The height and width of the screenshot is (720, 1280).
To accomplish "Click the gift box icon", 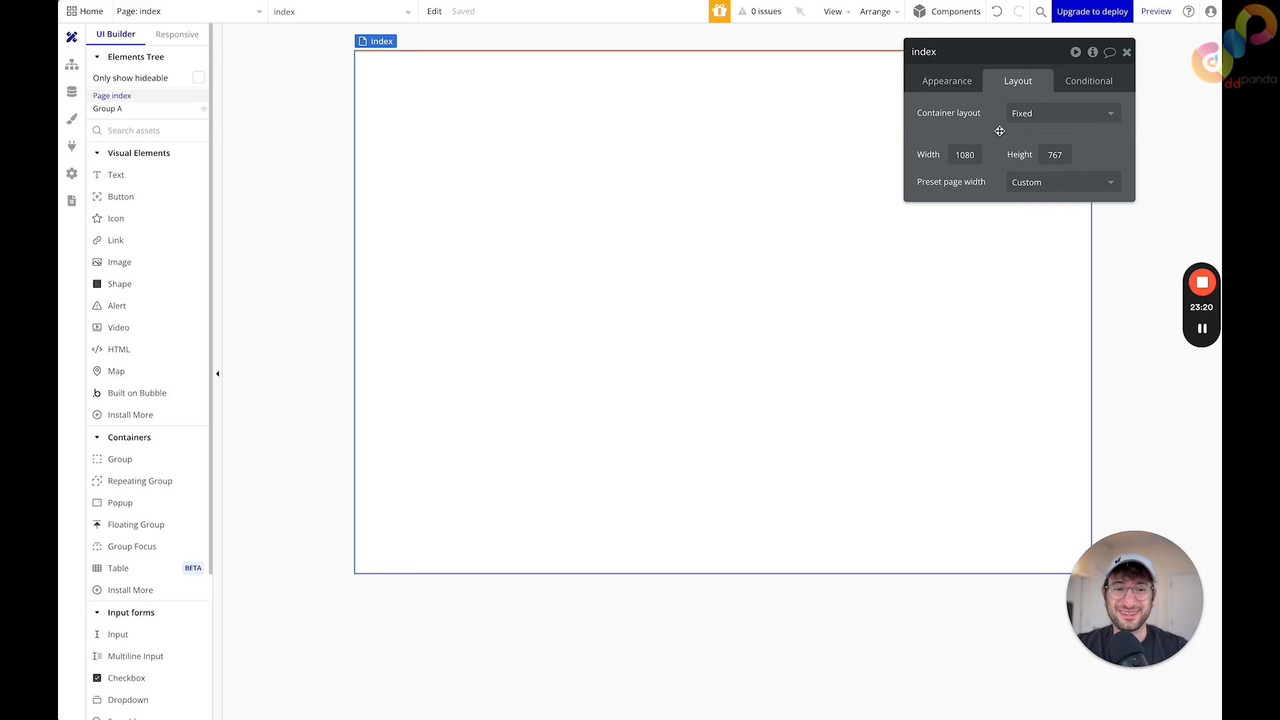I will (720, 11).
